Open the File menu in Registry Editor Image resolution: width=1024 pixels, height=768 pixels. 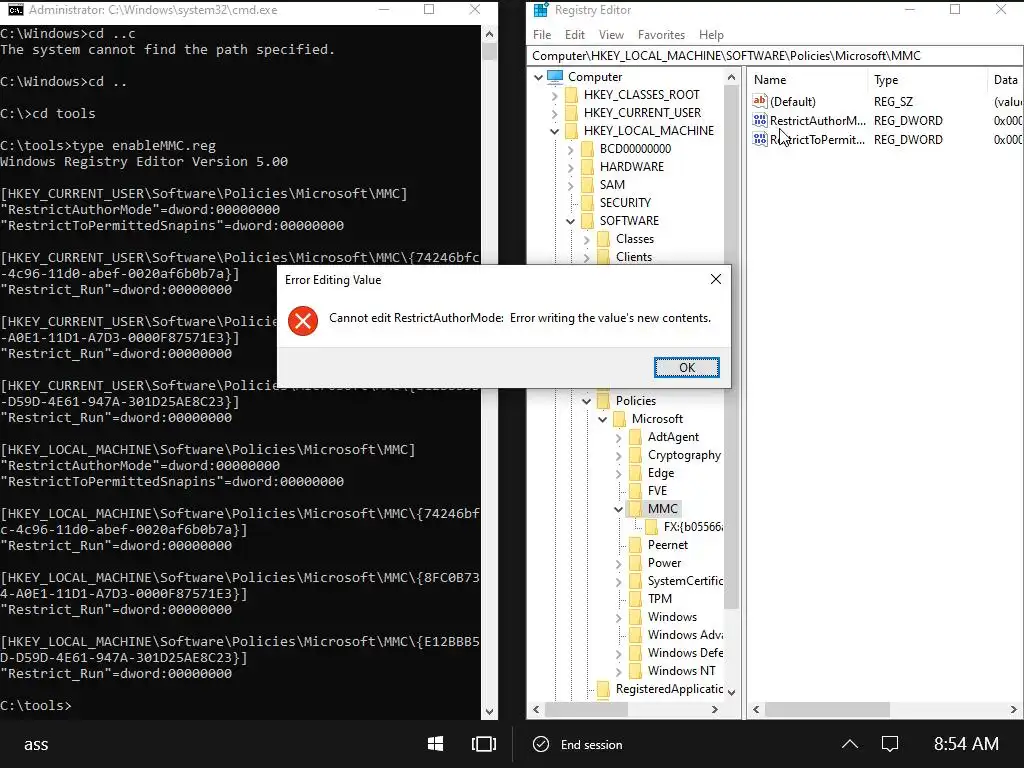(x=542, y=35)
